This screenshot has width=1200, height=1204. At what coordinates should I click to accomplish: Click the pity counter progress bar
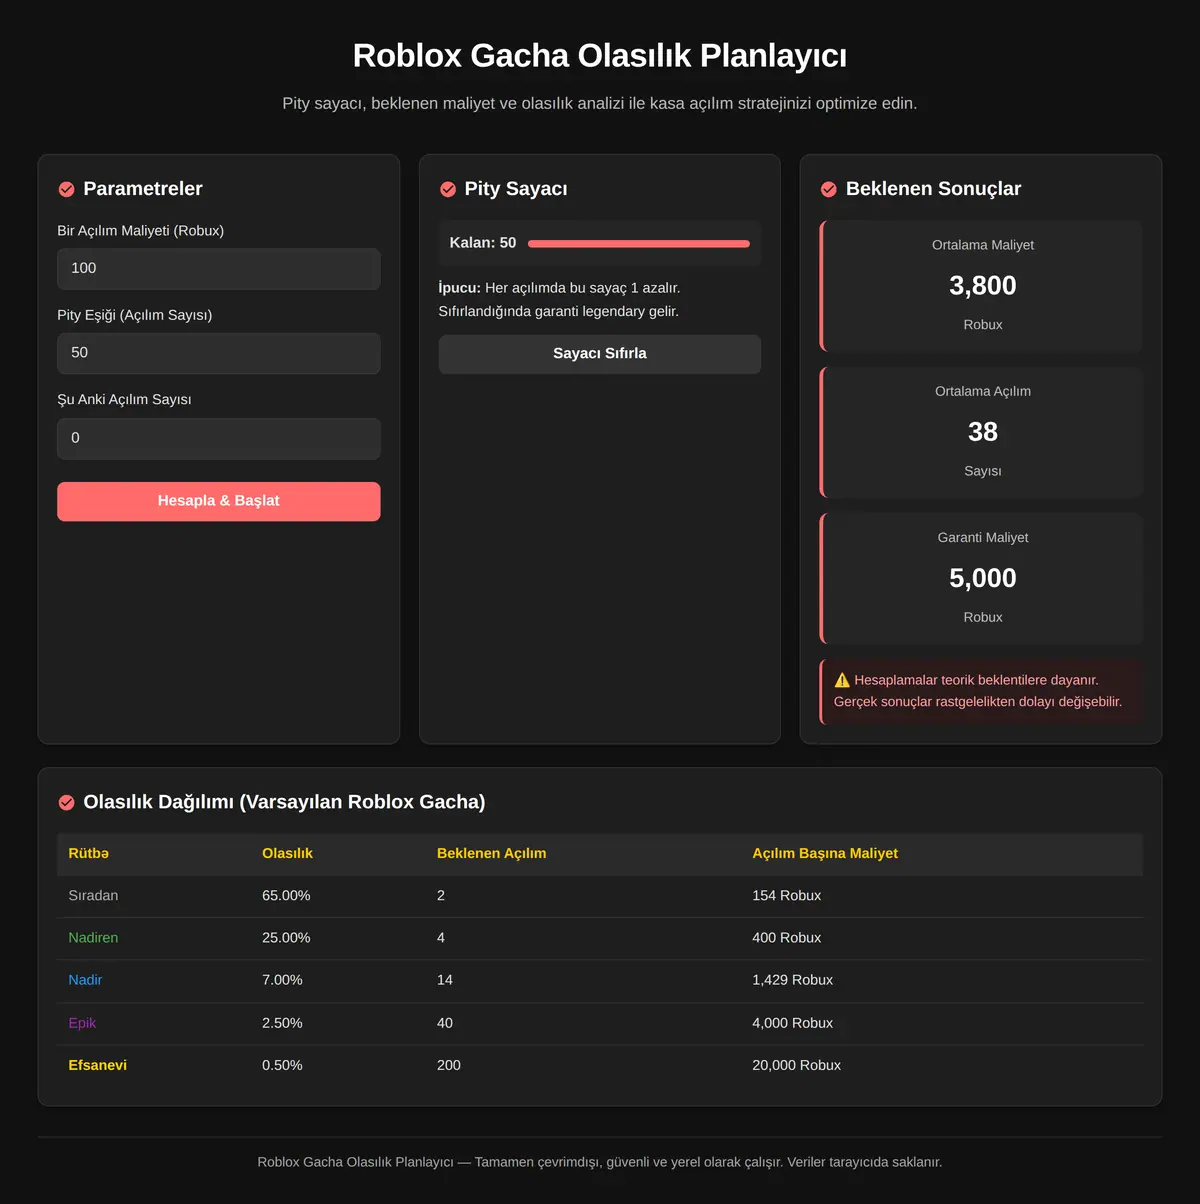coord(639,244)
